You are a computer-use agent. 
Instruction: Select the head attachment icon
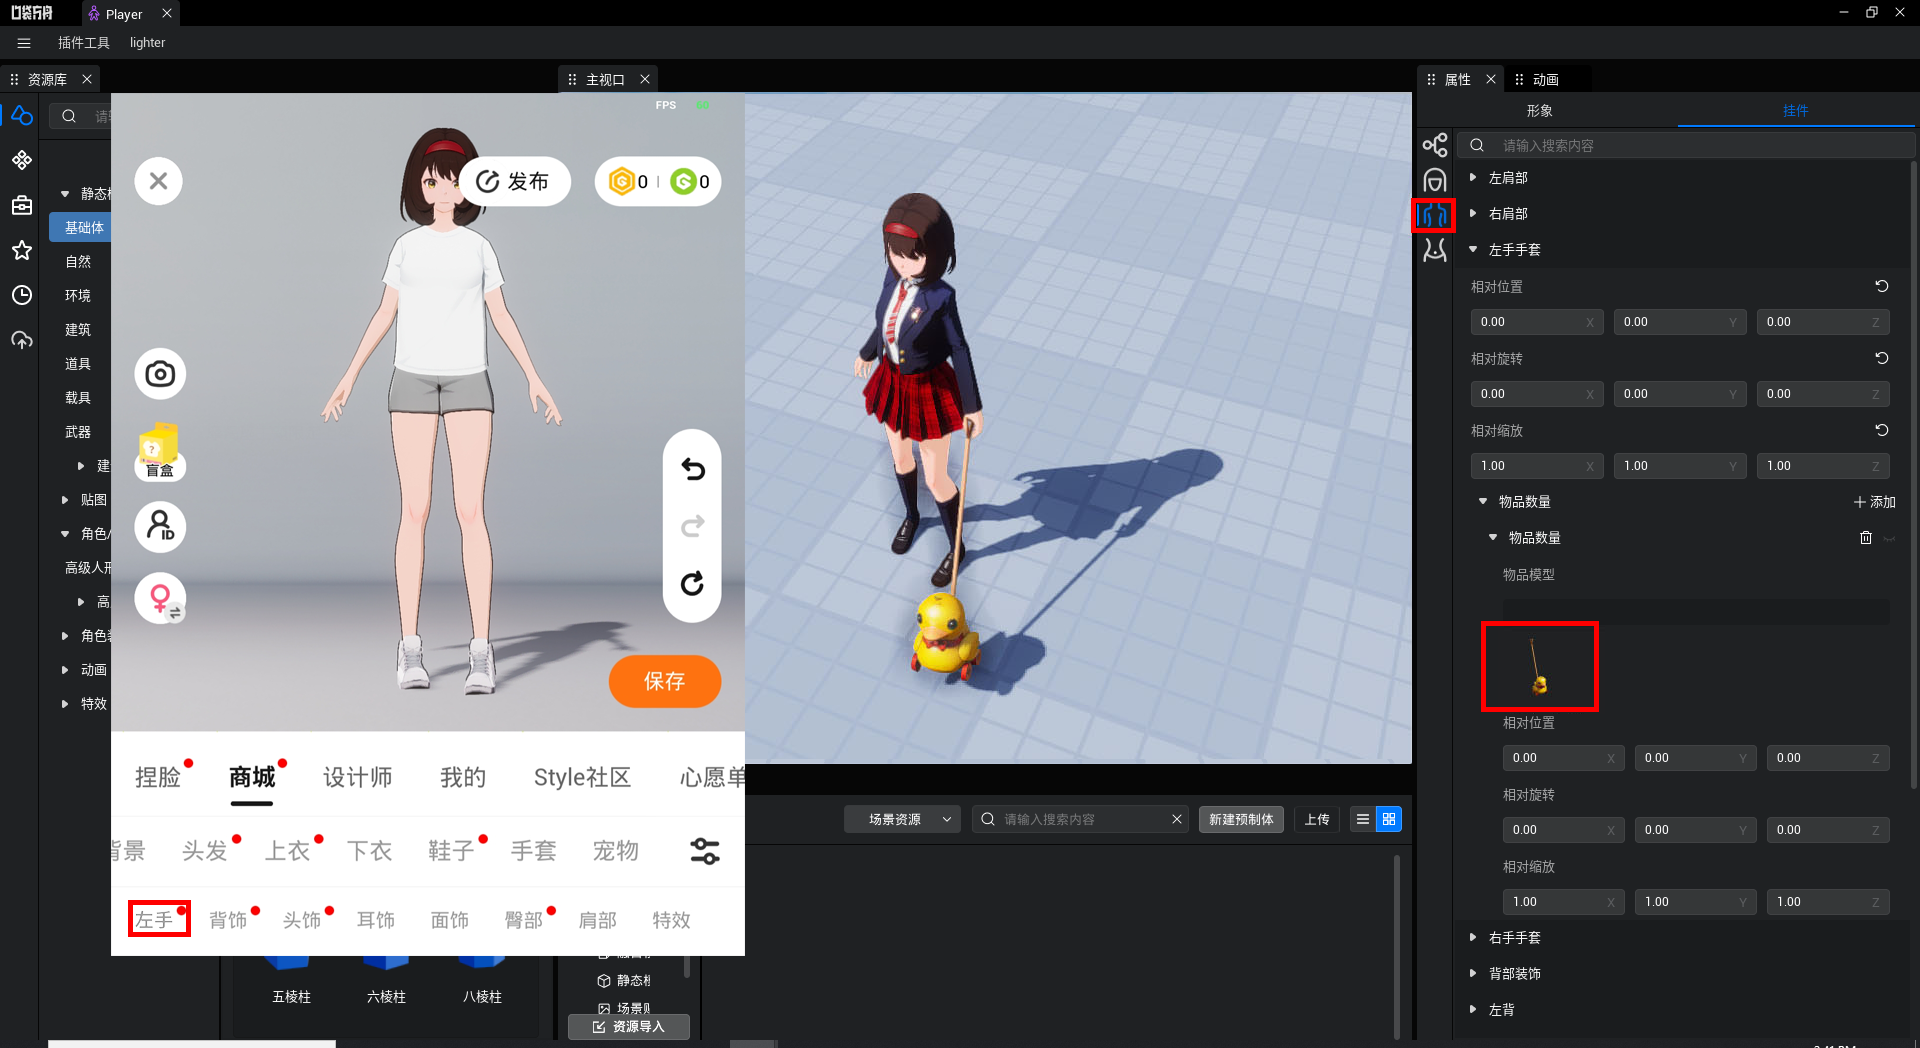click(x=1434, y=180)
